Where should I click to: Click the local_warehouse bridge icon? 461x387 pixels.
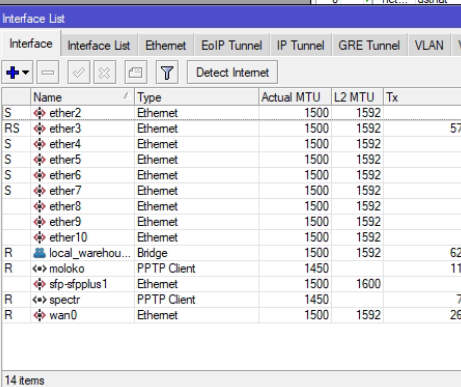point(39,253)
